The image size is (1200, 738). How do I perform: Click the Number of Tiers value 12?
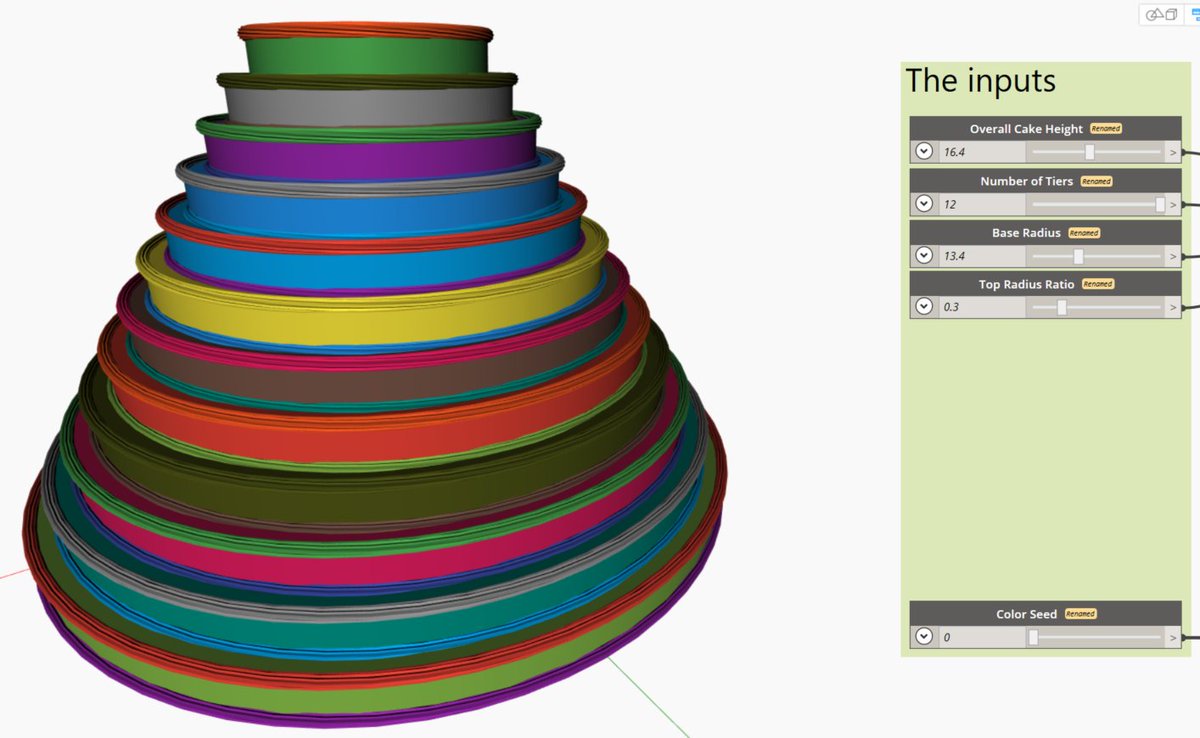coord(982,204)
